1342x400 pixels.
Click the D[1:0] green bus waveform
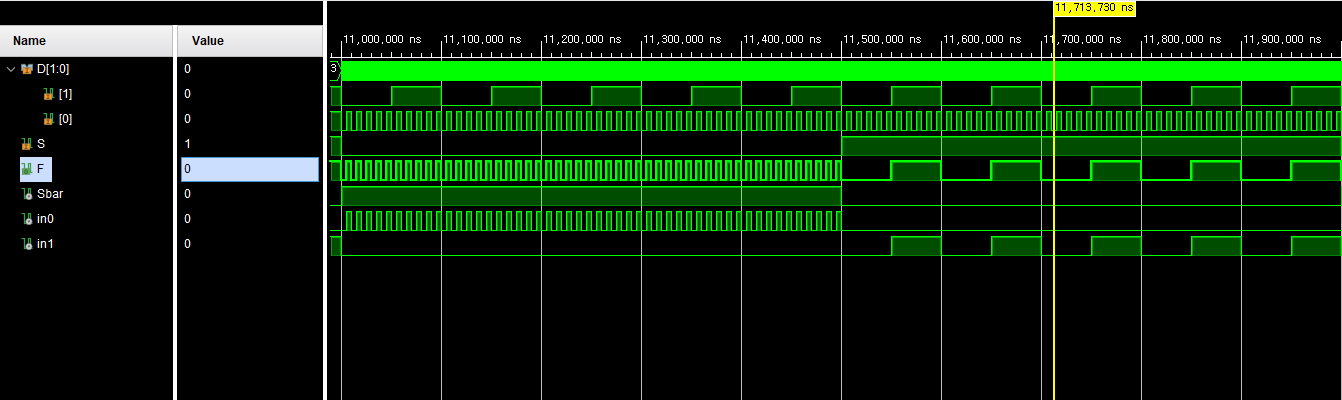coord(840,71)
